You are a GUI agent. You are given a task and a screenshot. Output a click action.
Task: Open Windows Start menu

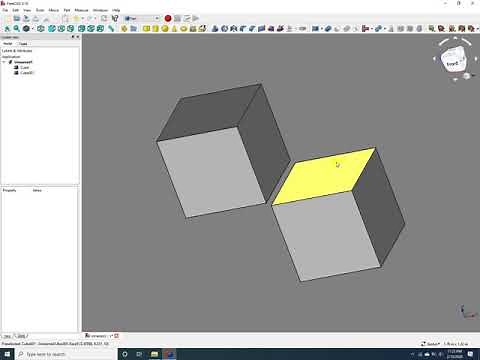pyautogui.click(x=7, y=354)
